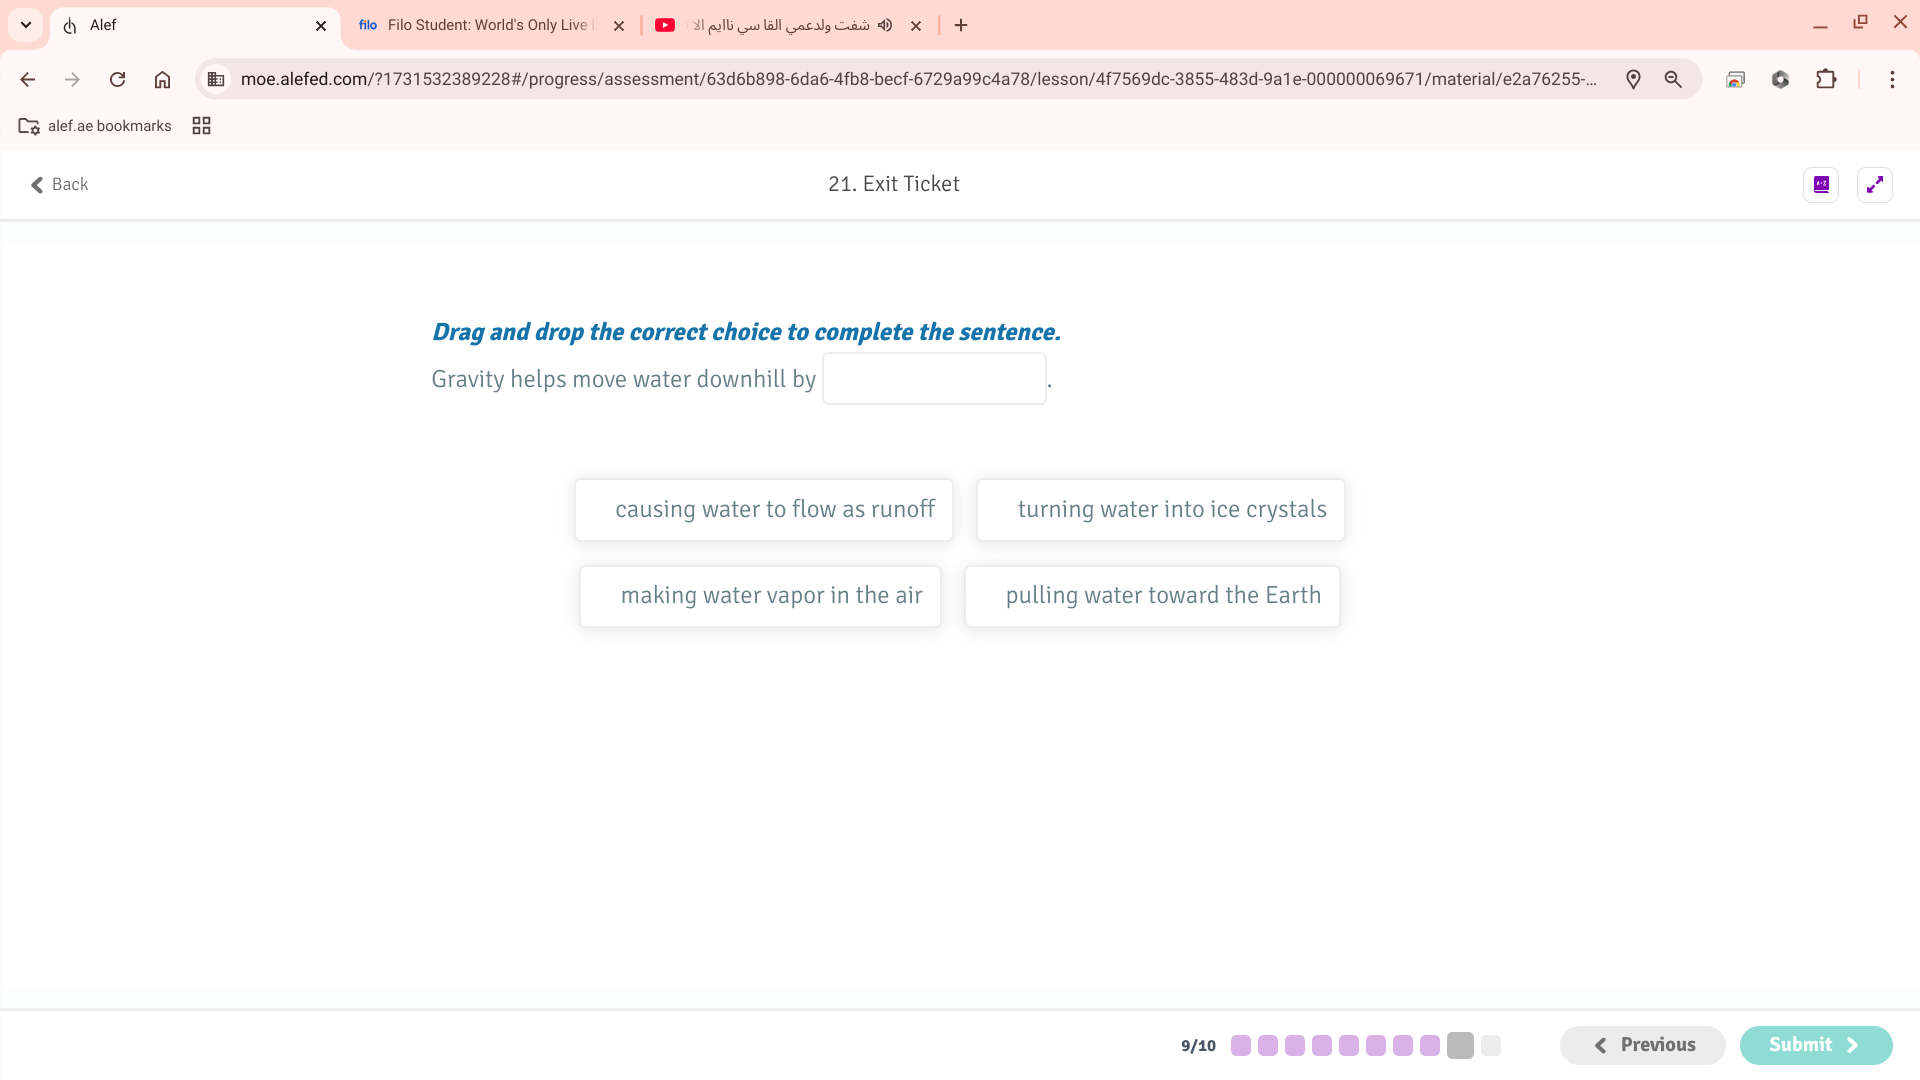Open the browser extensions puzzle icon
Image resolution: width=1920 pixels, height=1080 pixels.
click(1826, 79)
